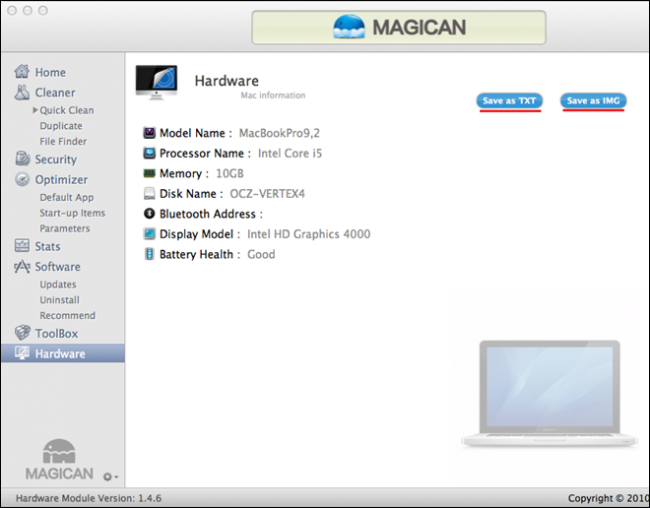
Task: Go to the Optimizer section label
Action: (x=61, y=180)
